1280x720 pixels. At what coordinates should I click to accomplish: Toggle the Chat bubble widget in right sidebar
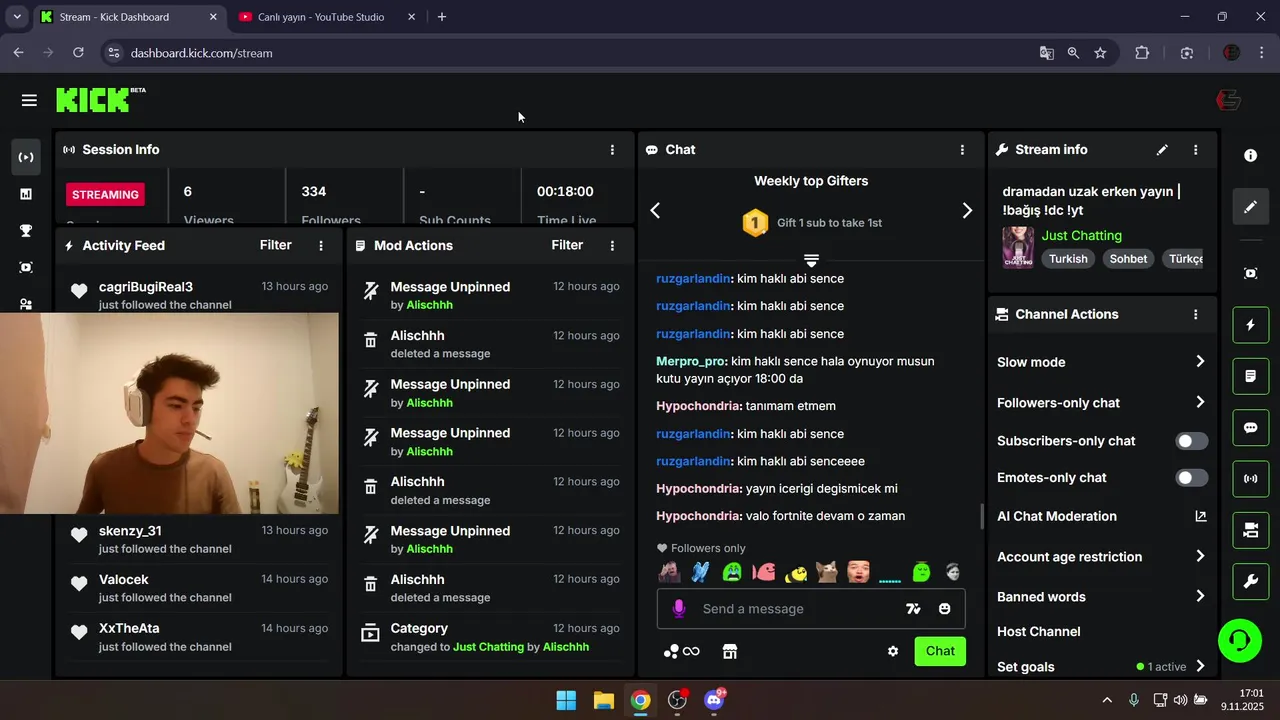pyautogui.click(x=1250, y=428)
